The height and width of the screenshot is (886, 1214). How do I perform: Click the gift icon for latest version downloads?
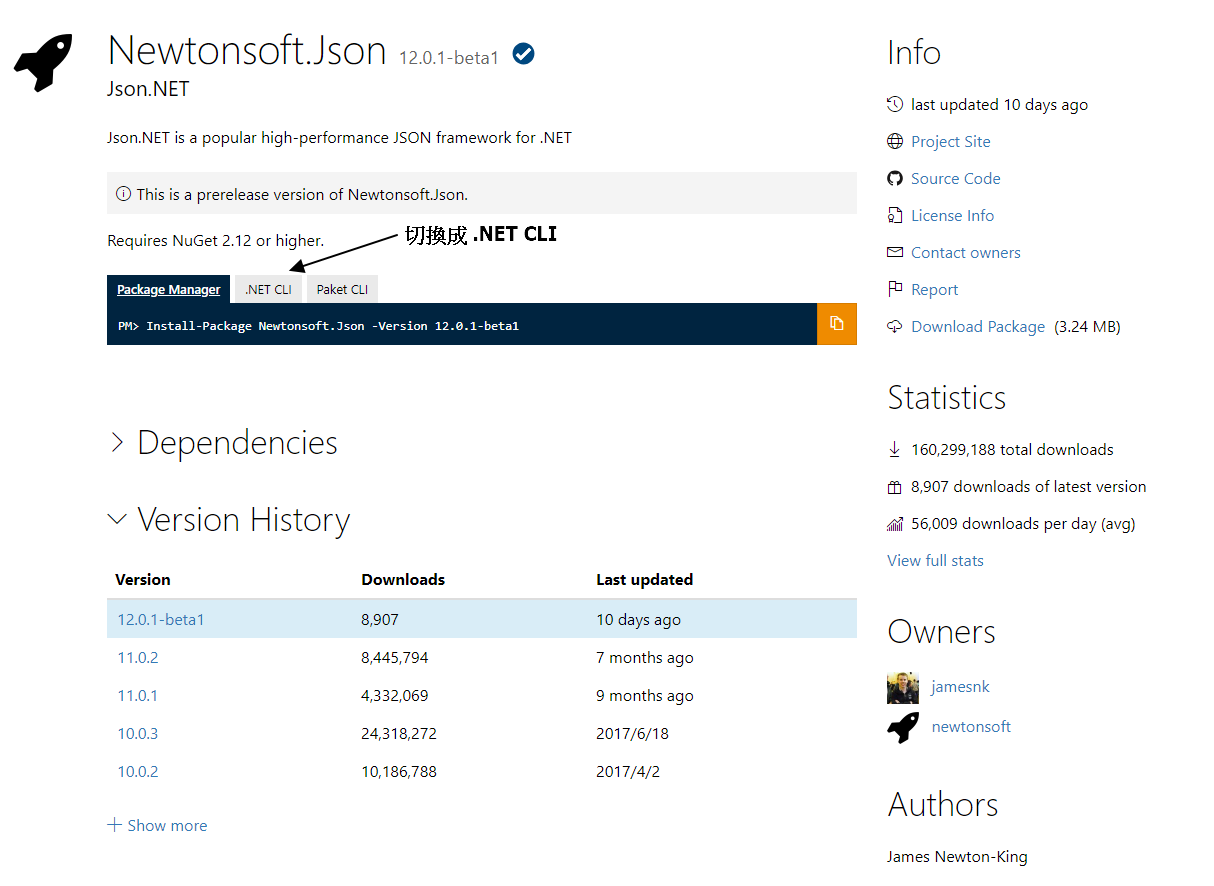pos(895,487)
